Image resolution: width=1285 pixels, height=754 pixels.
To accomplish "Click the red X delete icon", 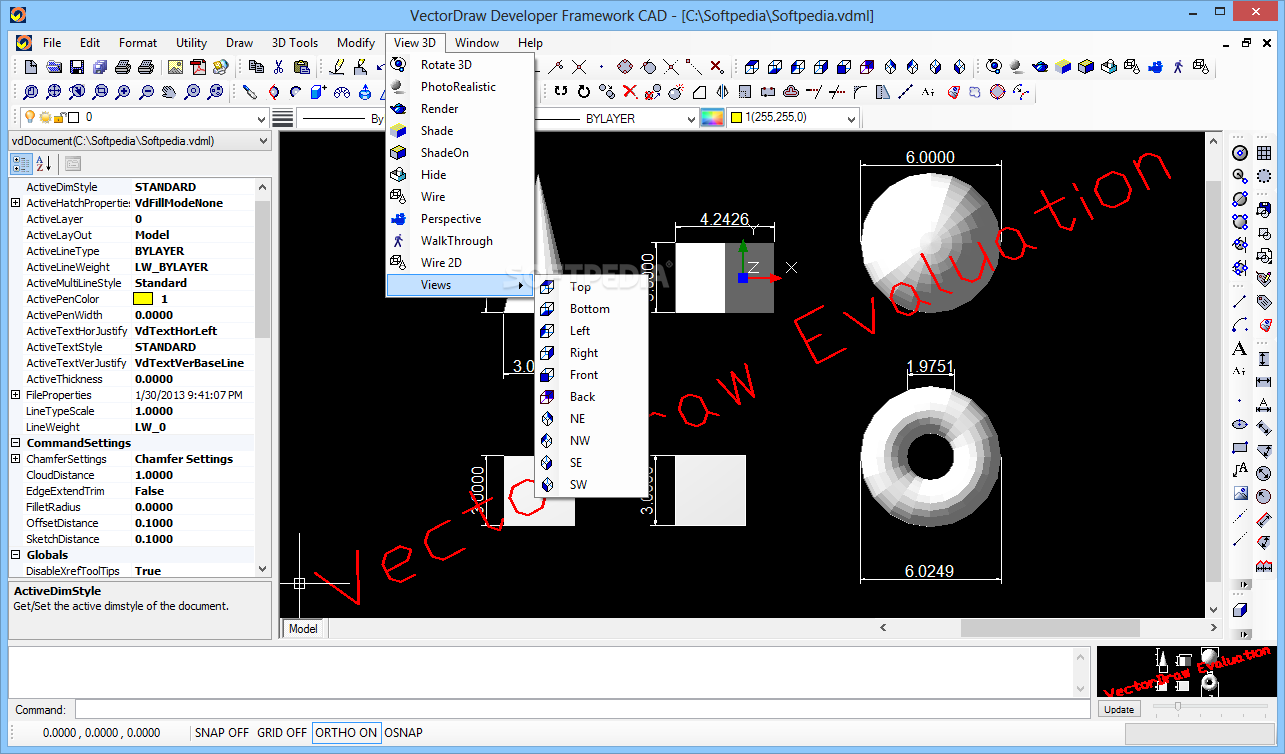I will (x=630, y=92).
